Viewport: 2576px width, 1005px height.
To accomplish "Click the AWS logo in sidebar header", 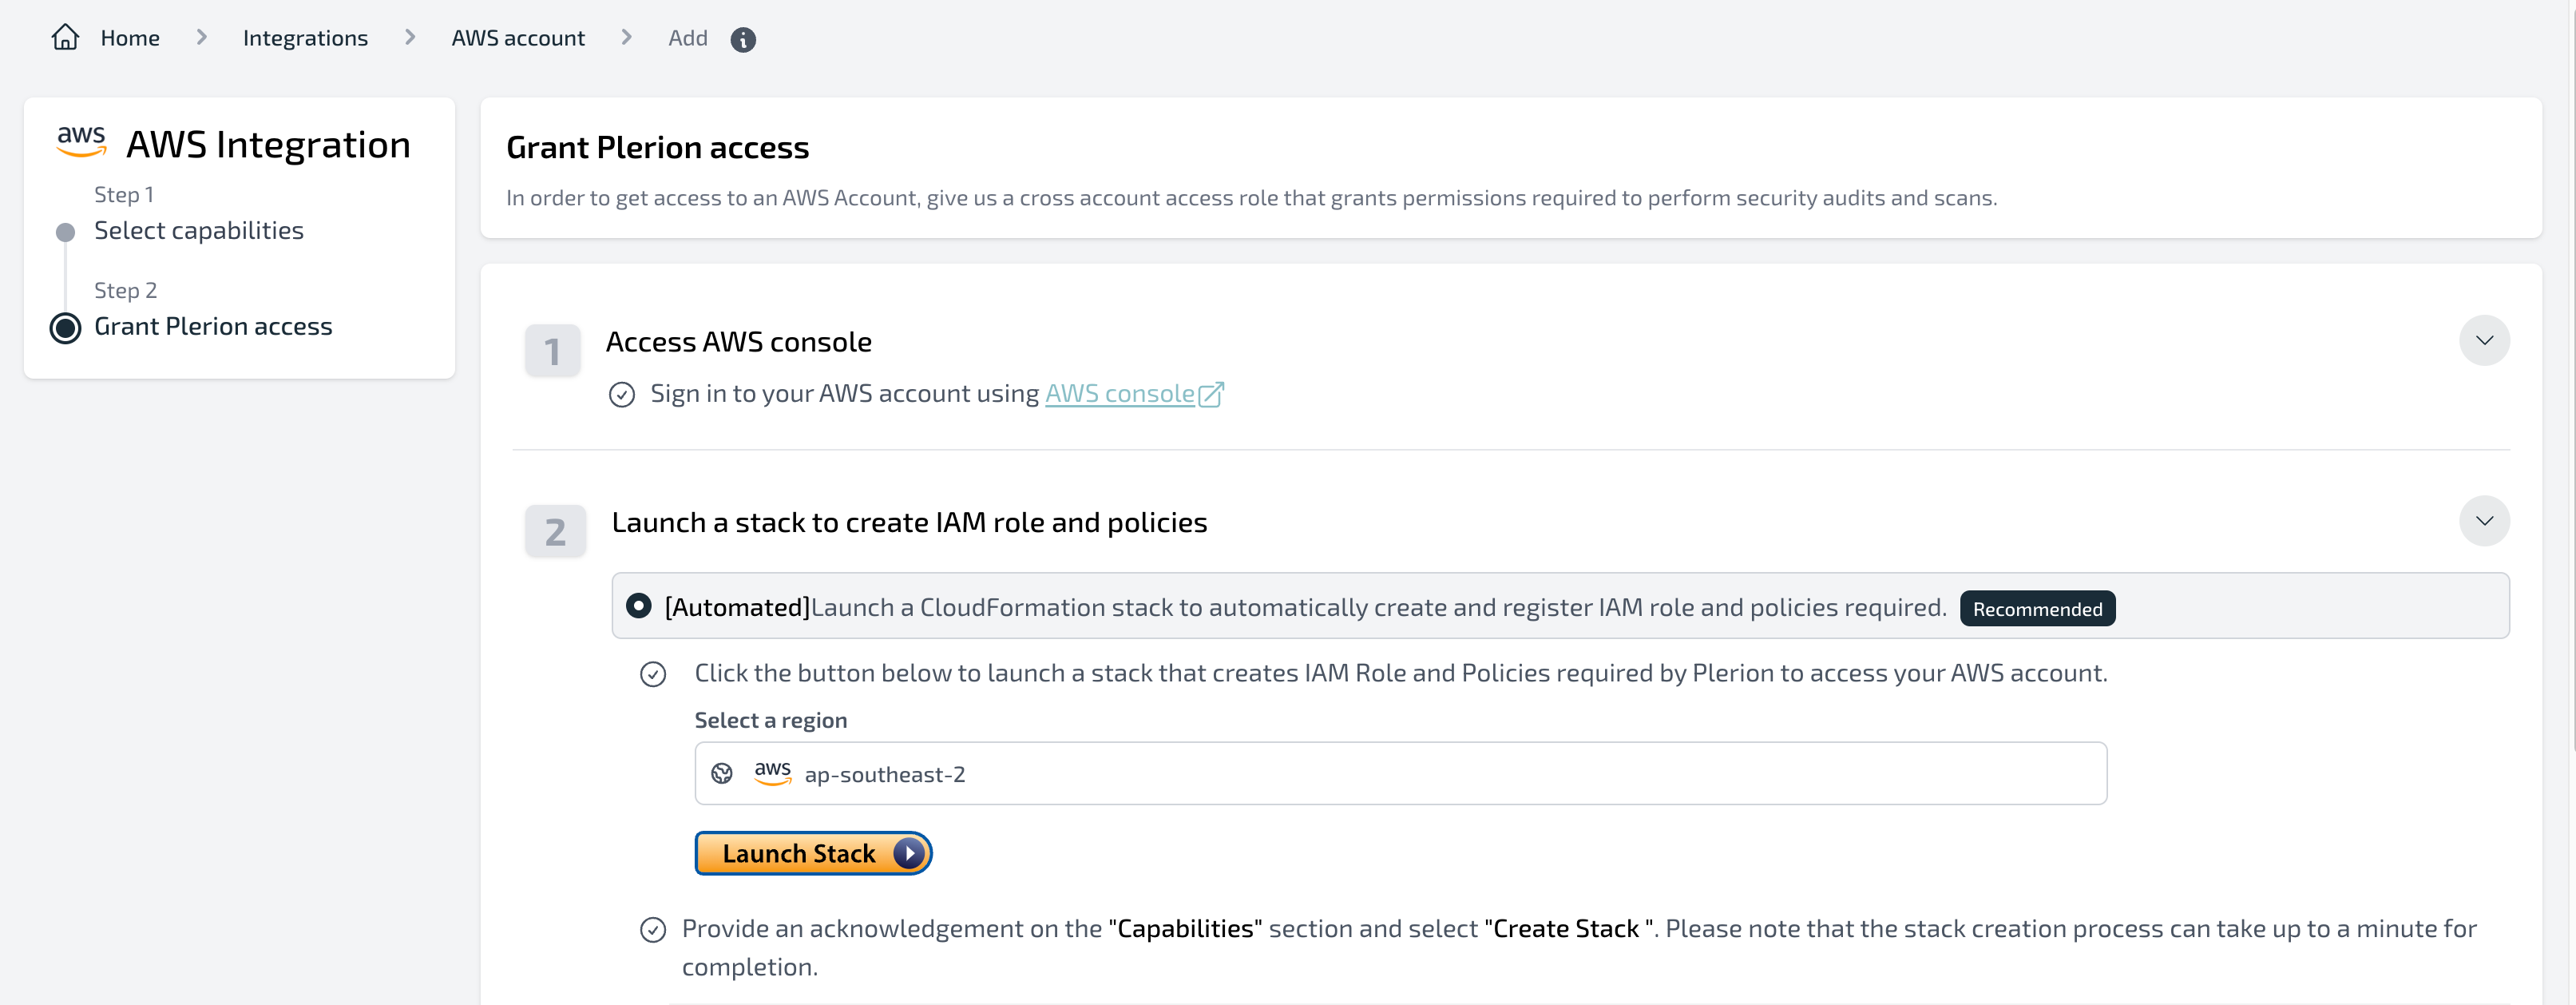I will point(81,142).
